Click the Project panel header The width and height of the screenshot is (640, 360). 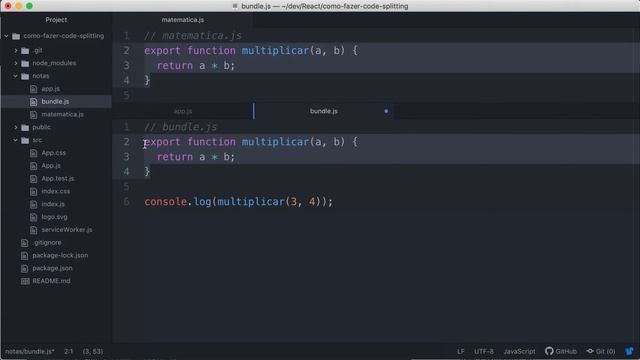point(56,20)
